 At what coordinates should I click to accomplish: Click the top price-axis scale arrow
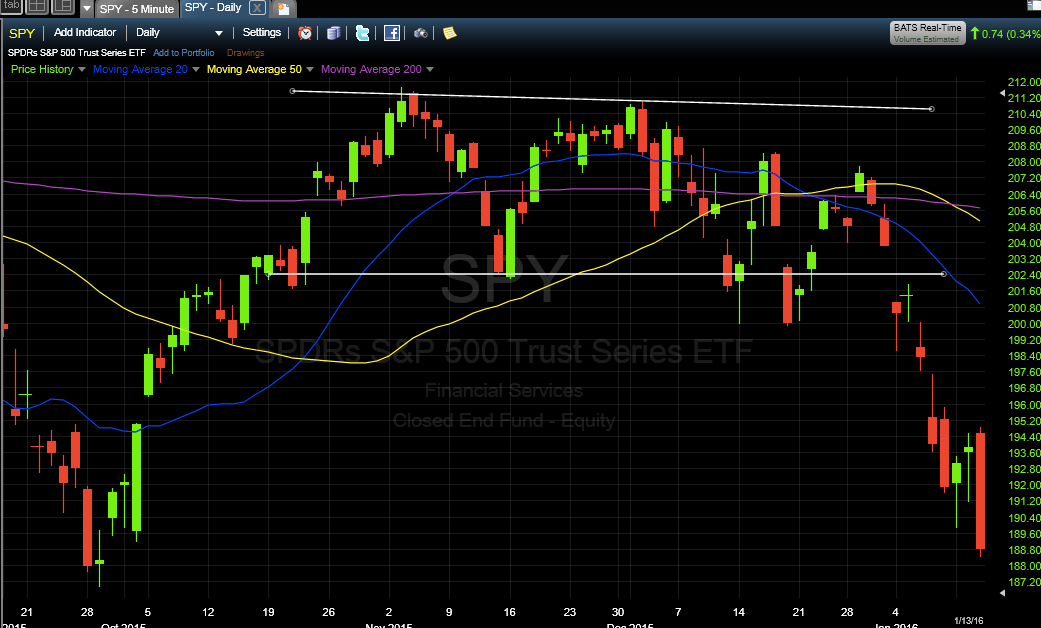(1002, 94)
